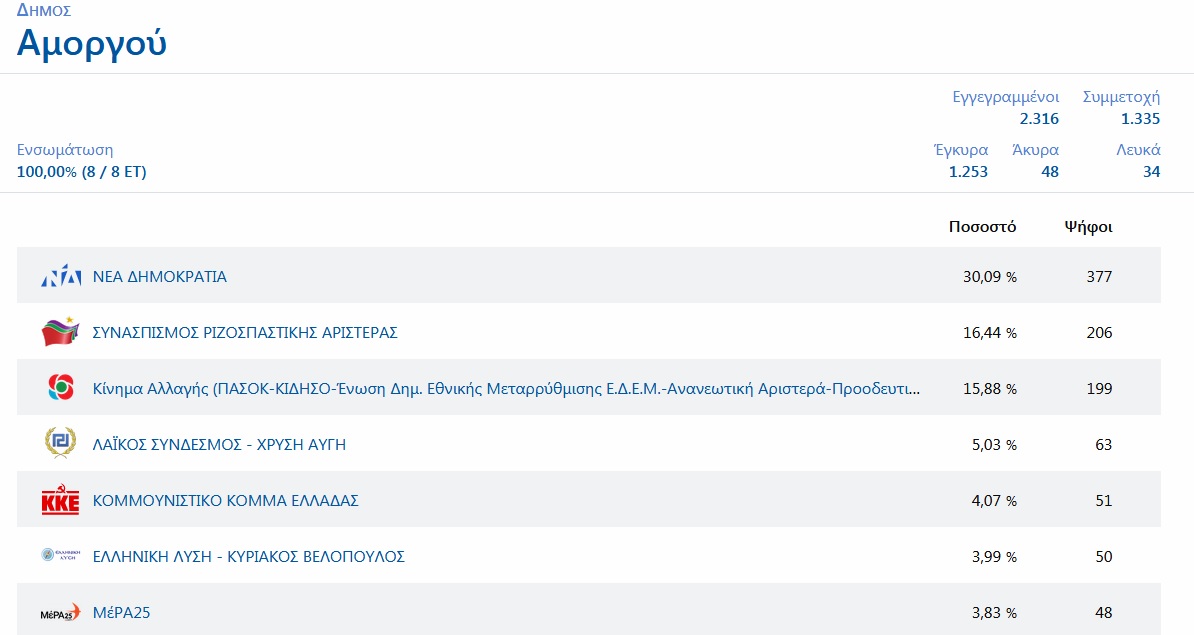1194x635 pixels.
Task: Open ΕΛΛΗΝΙΚΗ ΛΥΣΗ - ΚΥΡΙΑΚΟΣ ΒΕΛΟΠΟΥΛΟΣ link
Action: coord(248,557)
